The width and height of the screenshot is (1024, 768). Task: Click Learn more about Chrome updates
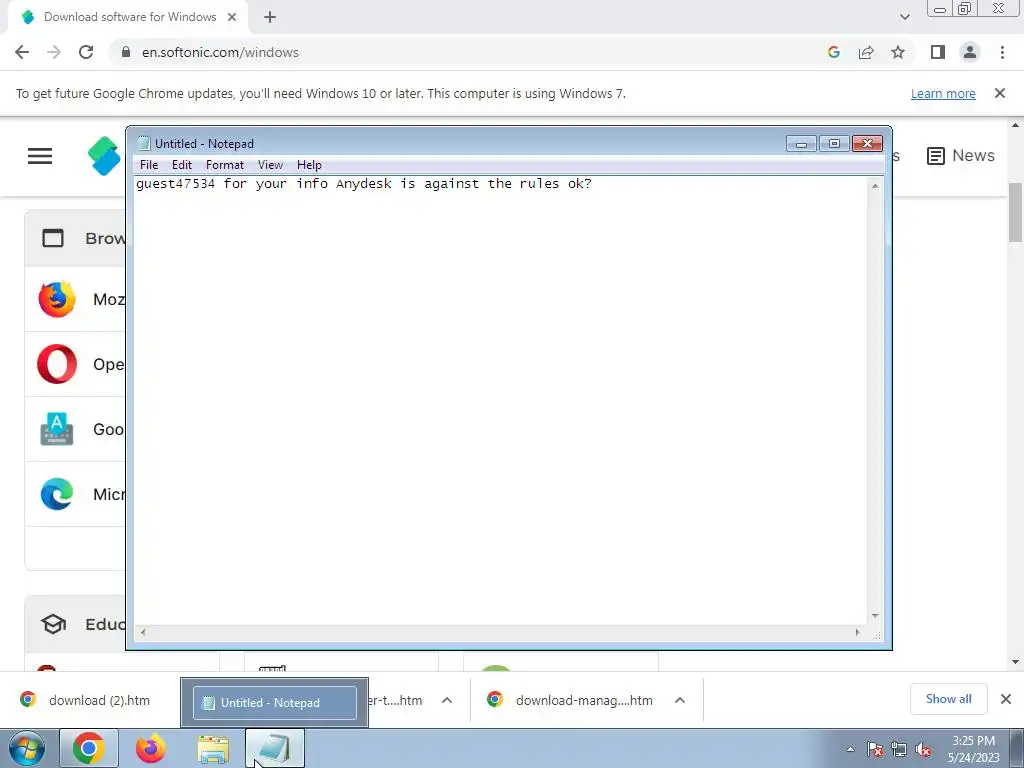pyautogui.click(x=943, y=93)
